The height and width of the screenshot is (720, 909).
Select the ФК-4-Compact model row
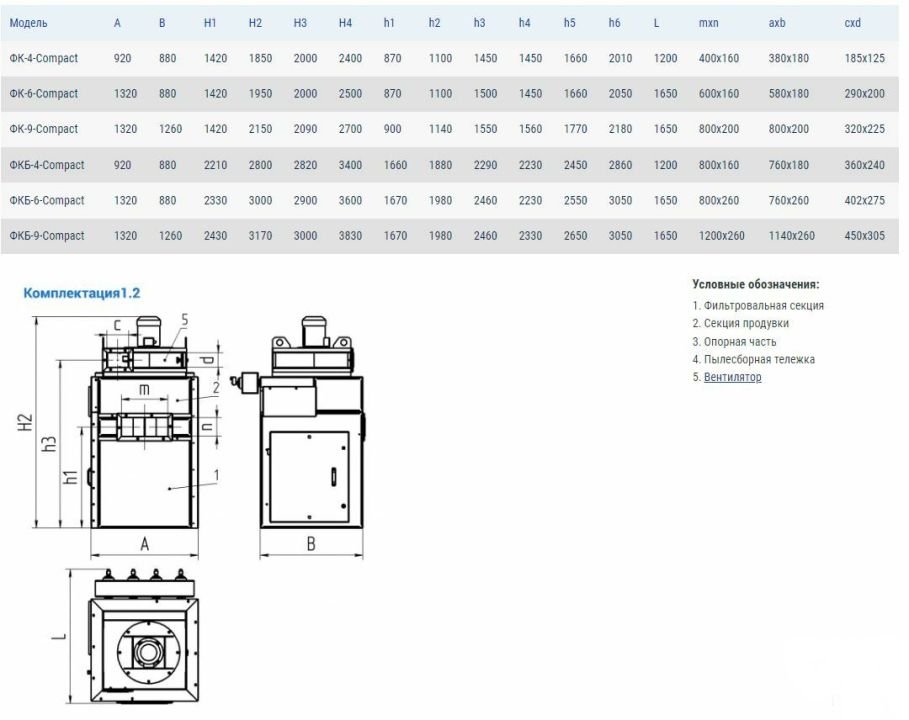coord(449,58)
